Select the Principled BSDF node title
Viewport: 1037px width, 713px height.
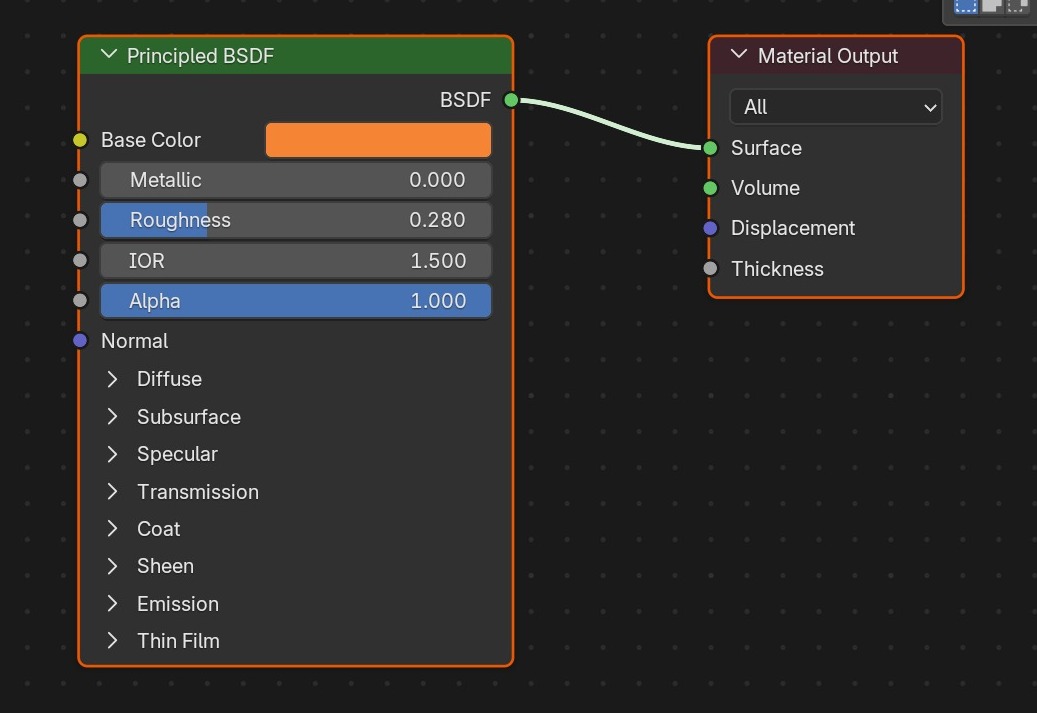click(200, 56)
